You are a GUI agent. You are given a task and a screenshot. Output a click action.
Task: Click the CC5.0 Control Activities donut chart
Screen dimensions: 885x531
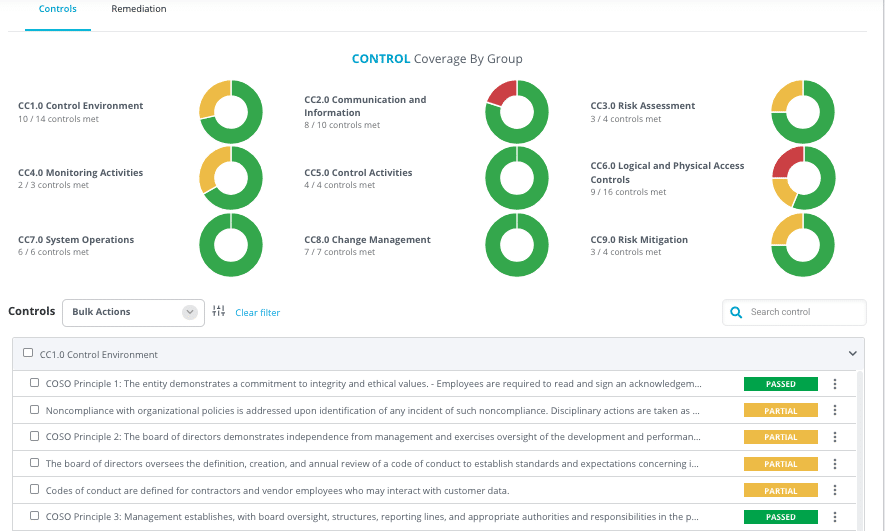(x=517, y=178)
